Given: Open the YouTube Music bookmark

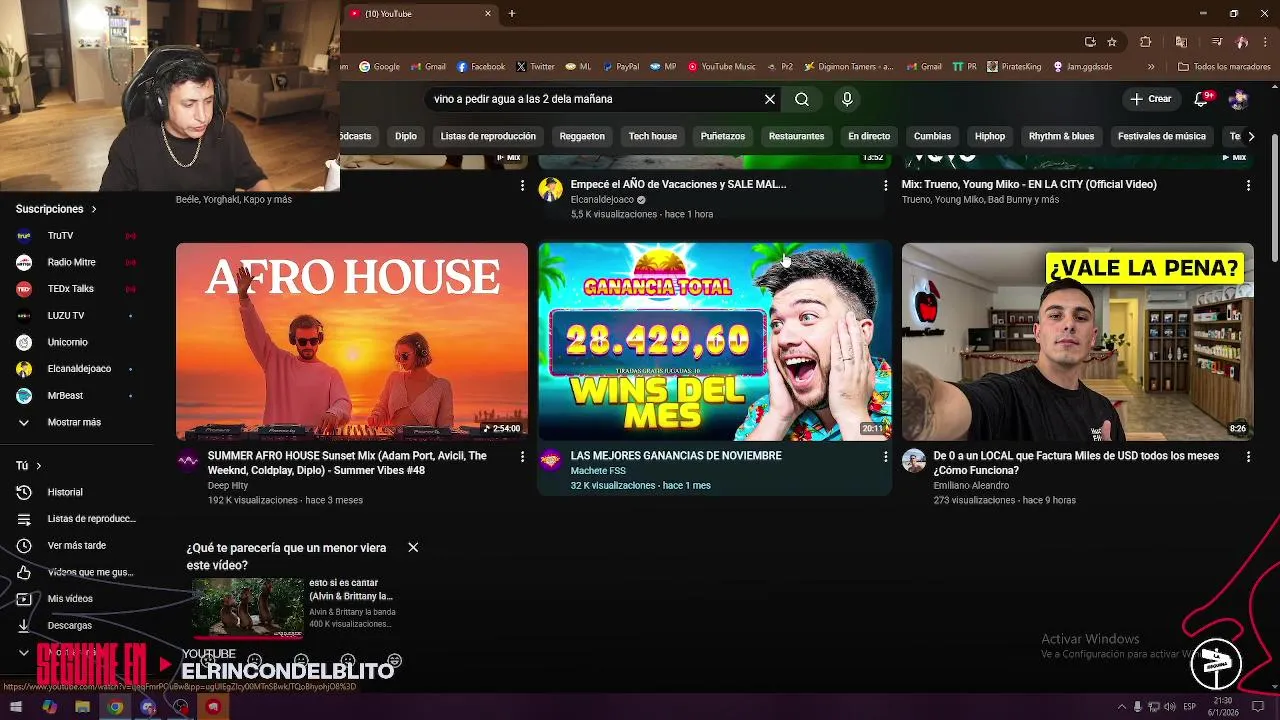Looking at the screenshot, I should (x=721, y=67).
